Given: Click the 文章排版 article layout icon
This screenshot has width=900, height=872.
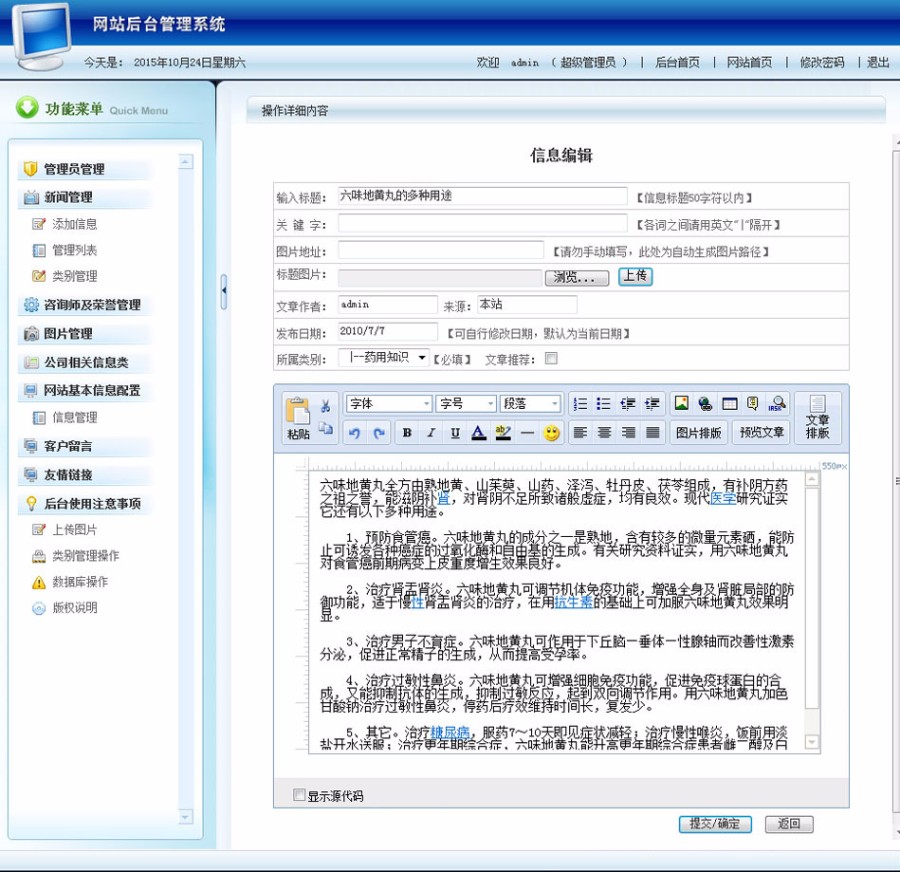Looking at the screenshot, I should tap(817, 417).
